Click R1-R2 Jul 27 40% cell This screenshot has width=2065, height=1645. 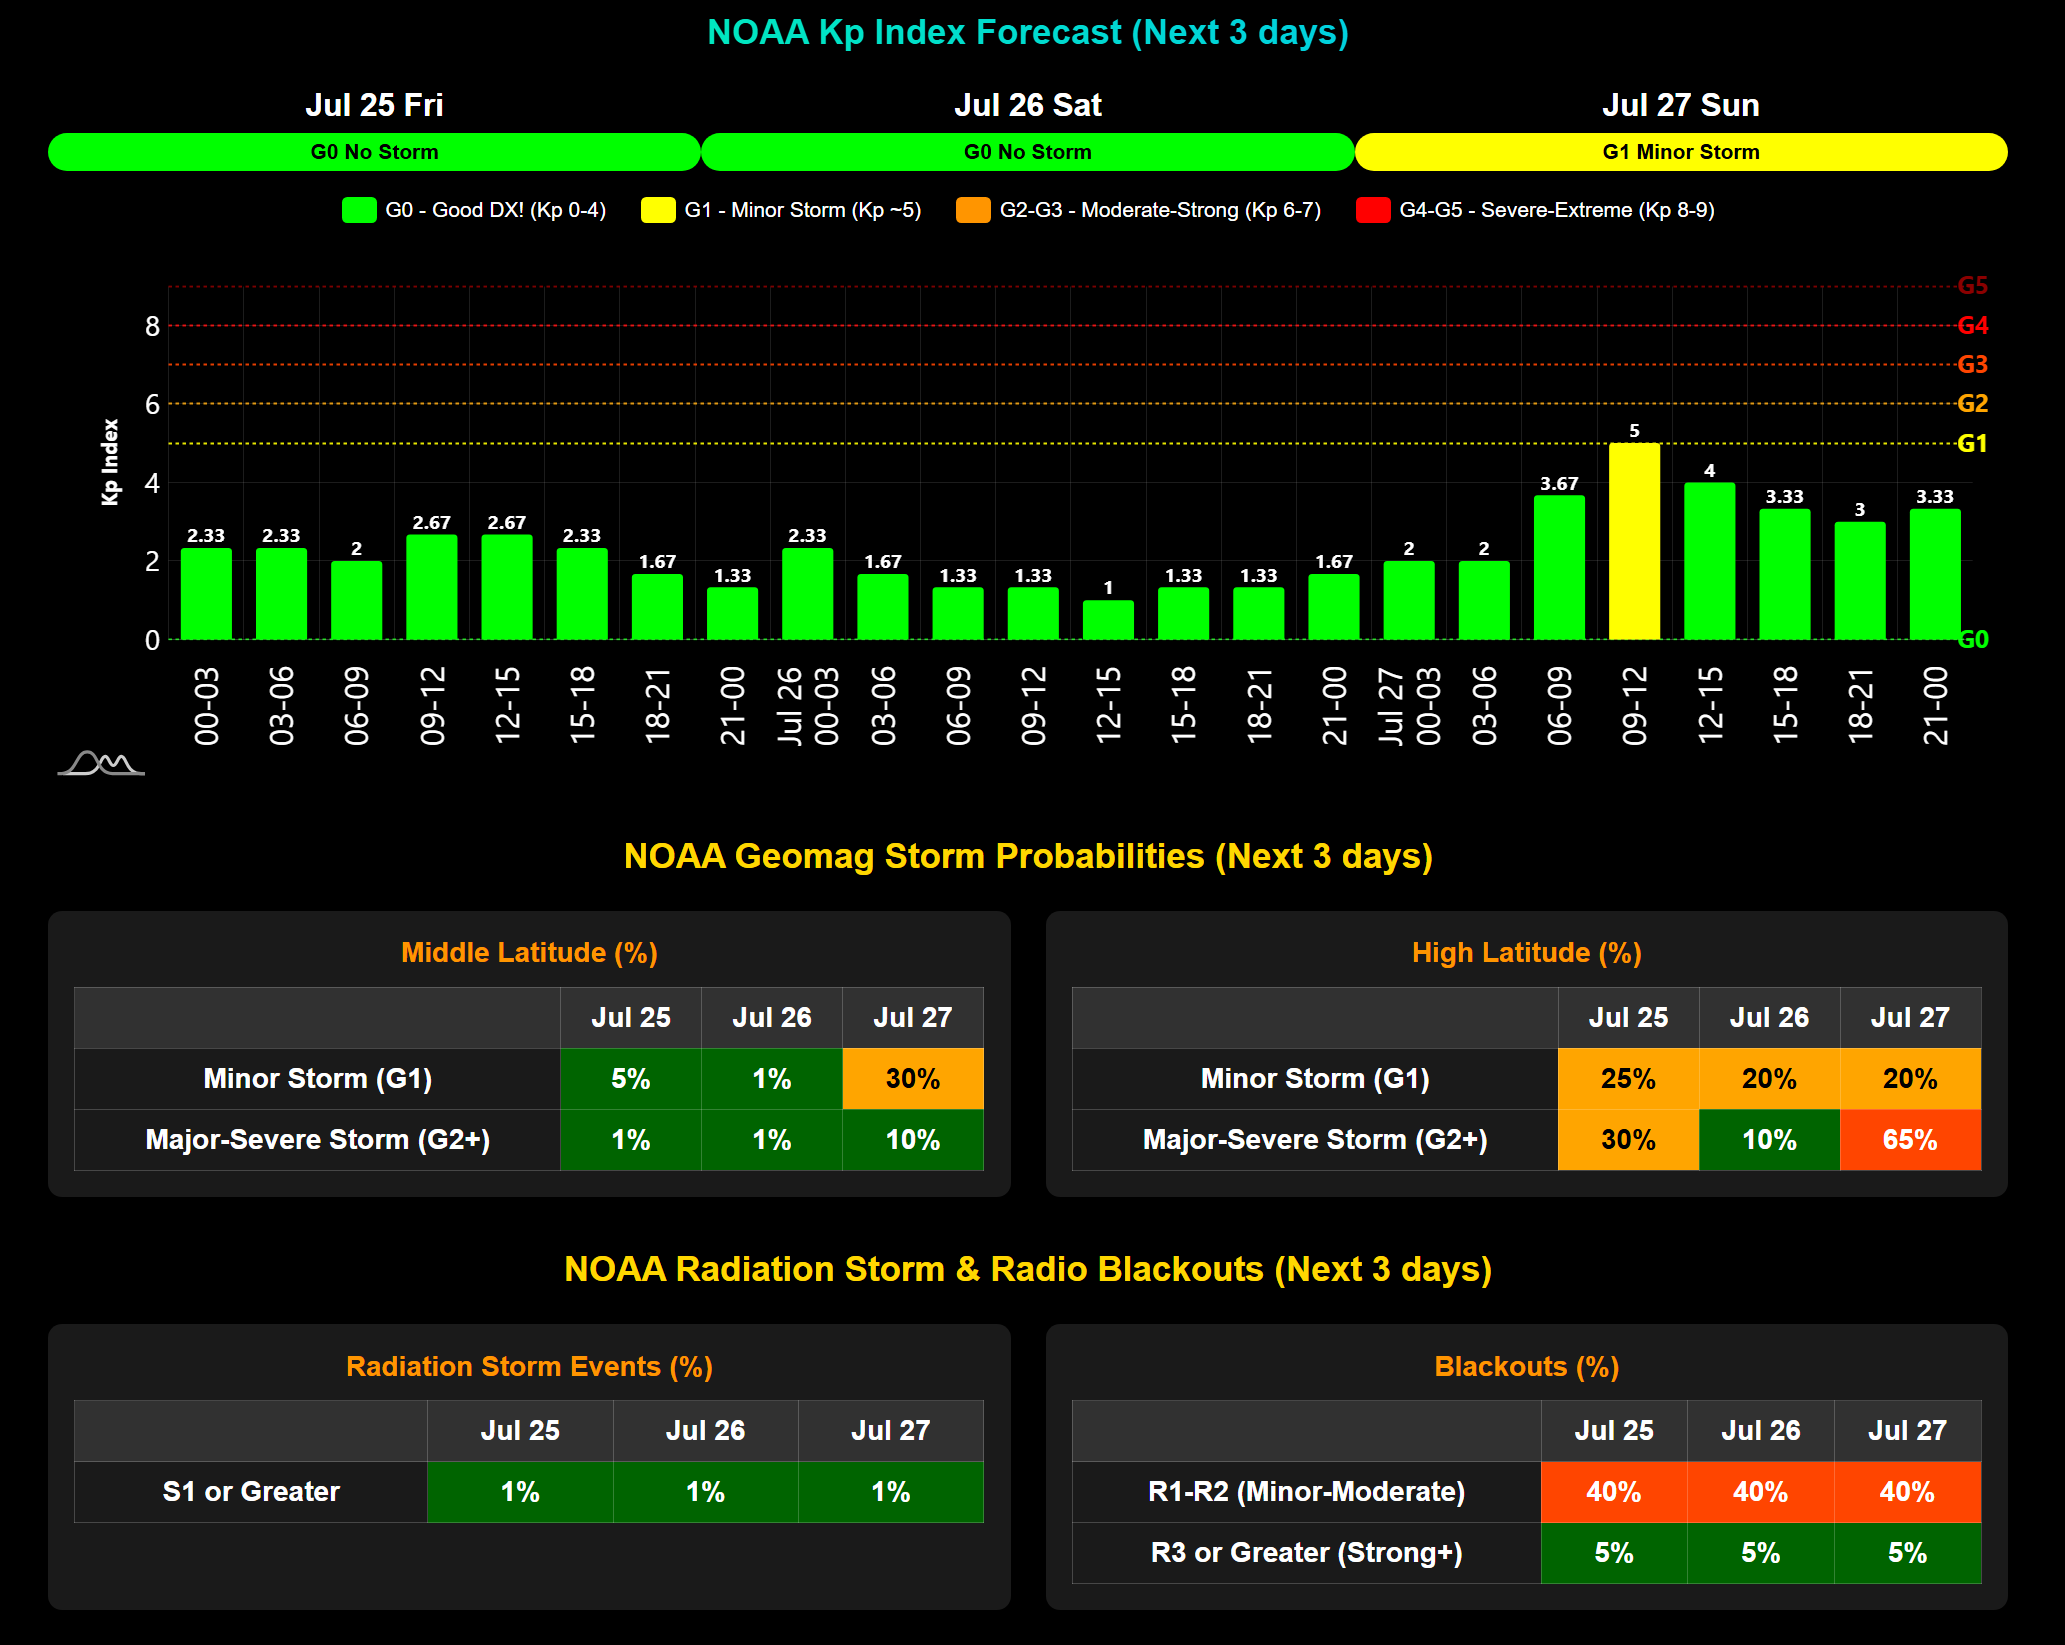pos(1907,1492)
